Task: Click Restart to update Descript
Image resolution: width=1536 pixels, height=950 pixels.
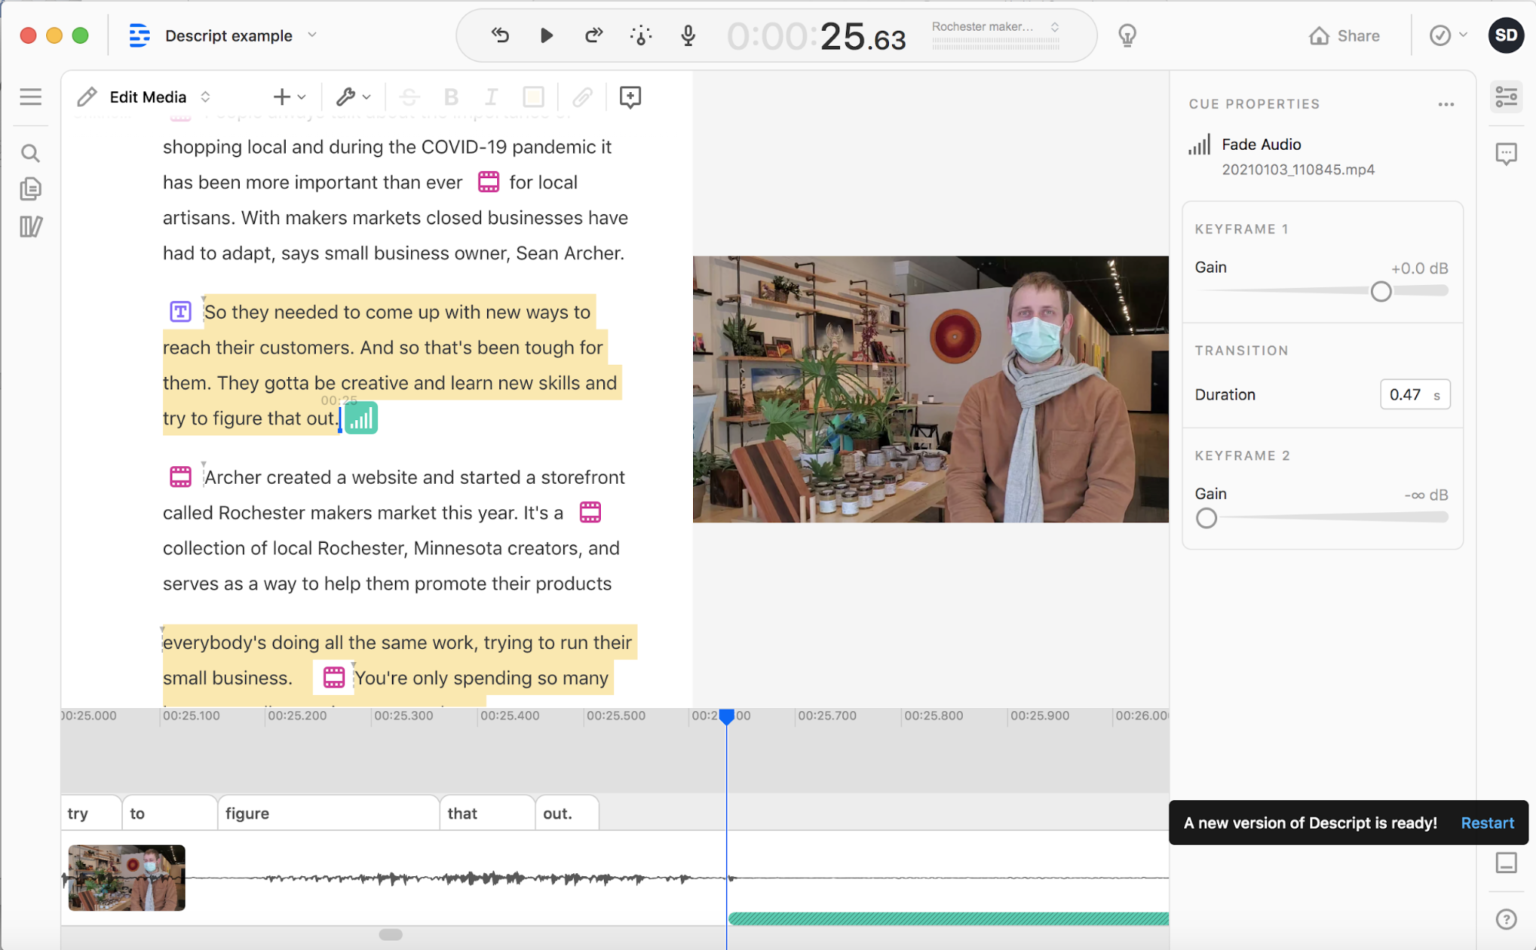Action: (1487, 823)
